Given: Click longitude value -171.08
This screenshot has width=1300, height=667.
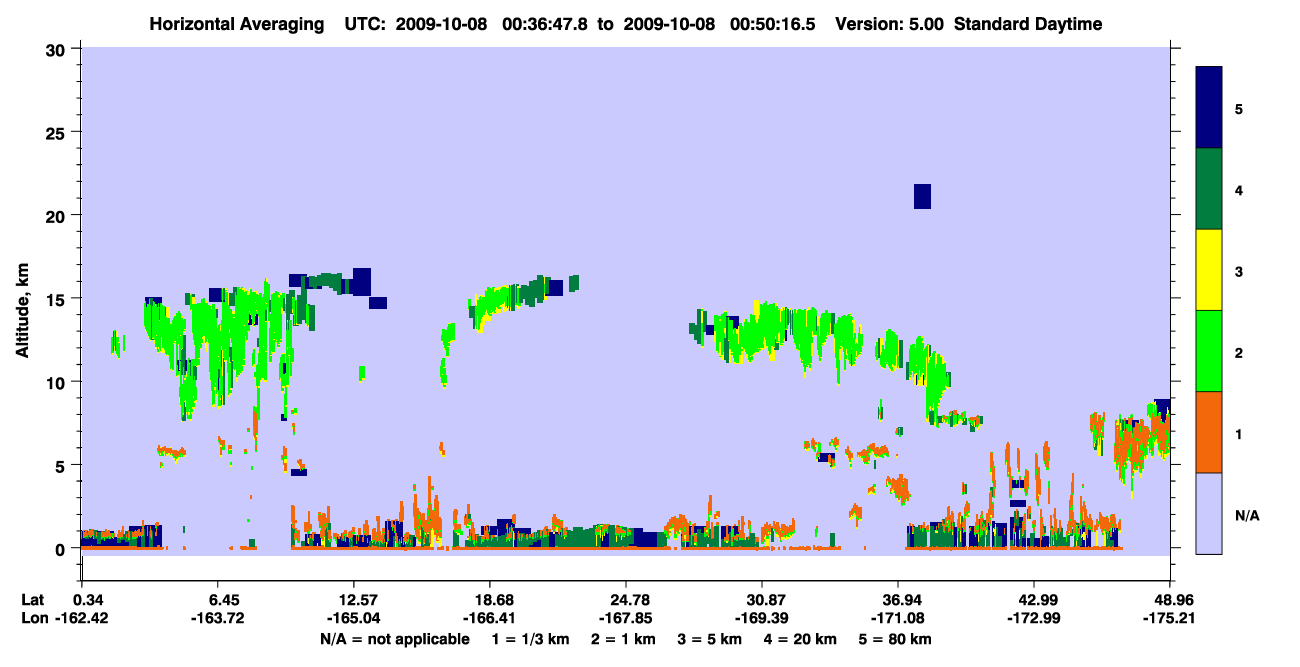Looking at the screenshot, I should 898,618.
